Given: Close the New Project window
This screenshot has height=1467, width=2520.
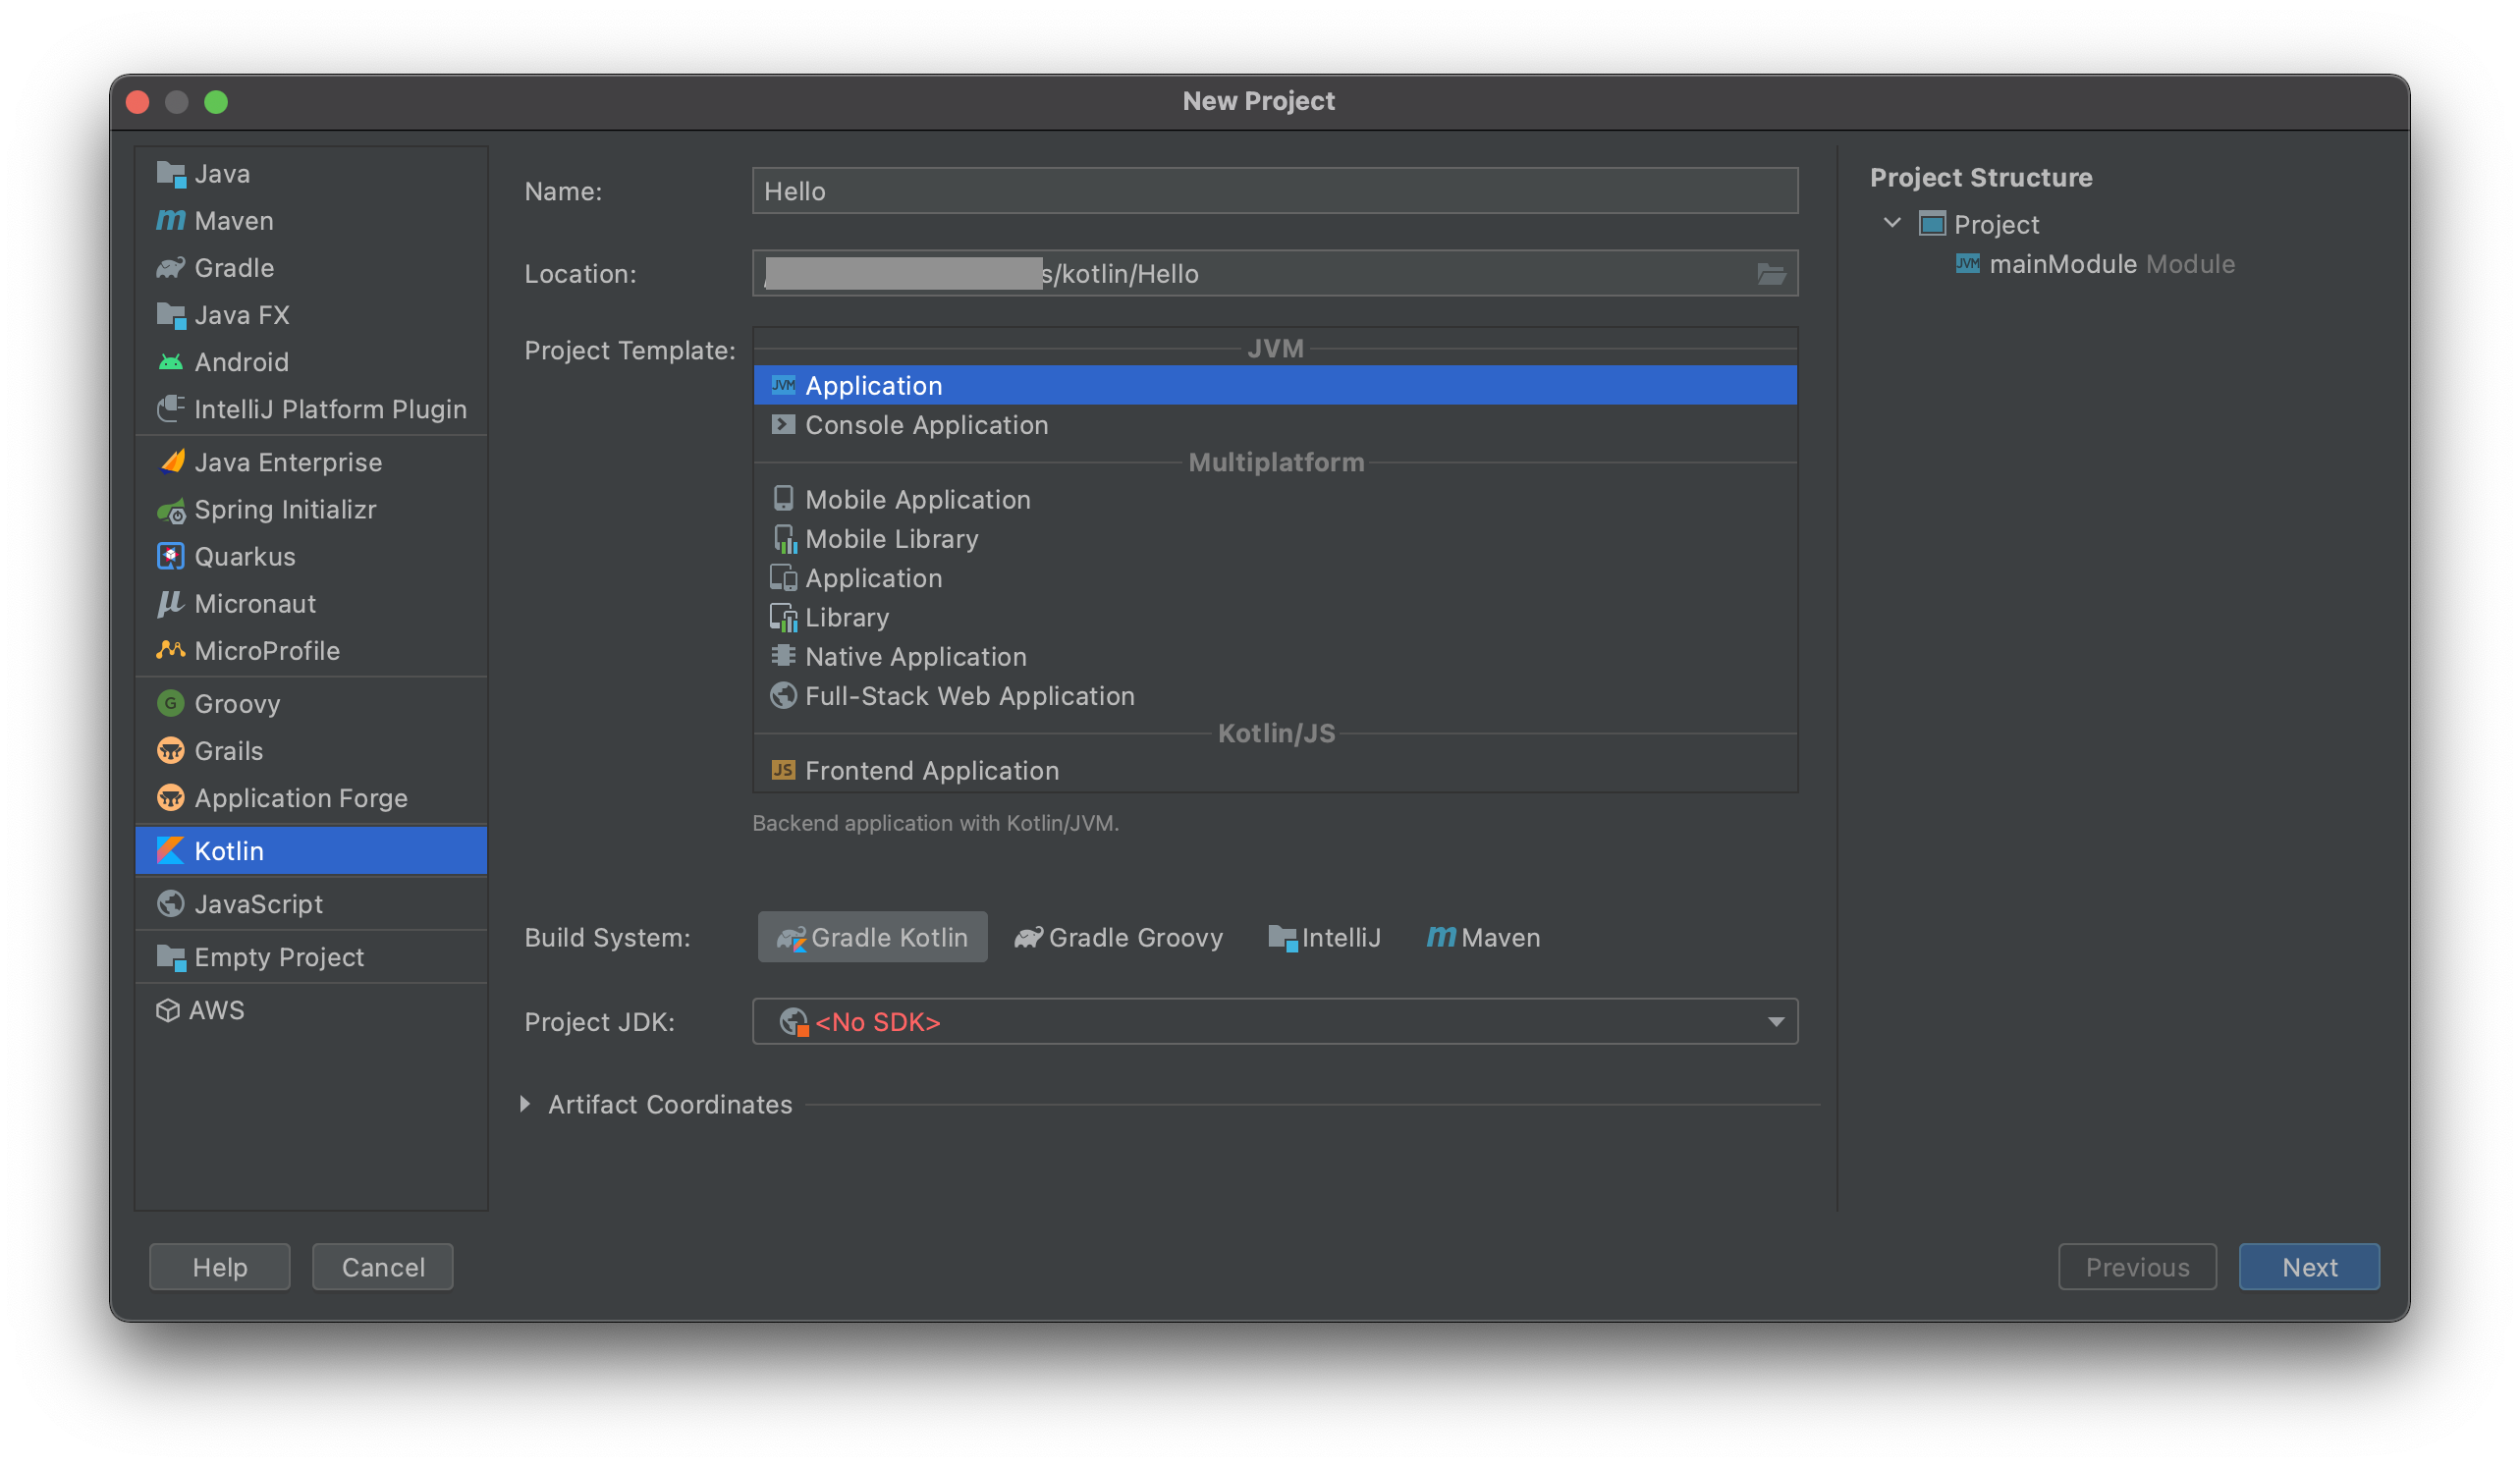Looking at the screenshot, I should (x=138, y=102).
